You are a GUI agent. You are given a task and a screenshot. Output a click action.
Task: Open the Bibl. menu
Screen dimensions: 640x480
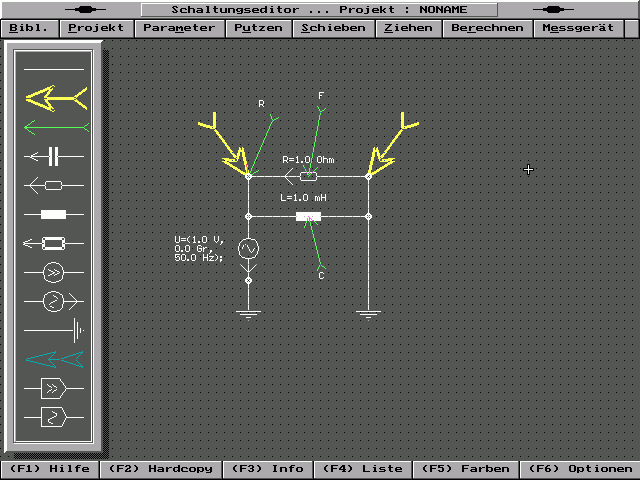coord(30,28)
